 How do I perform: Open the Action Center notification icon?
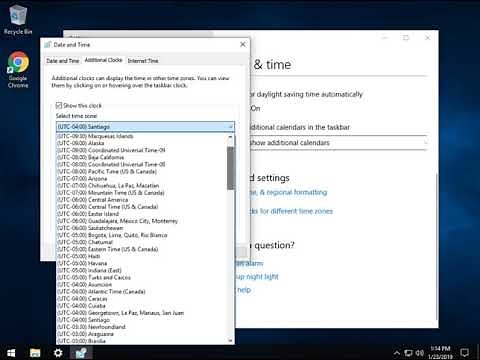pyautogui.click(x=464, y=353)
